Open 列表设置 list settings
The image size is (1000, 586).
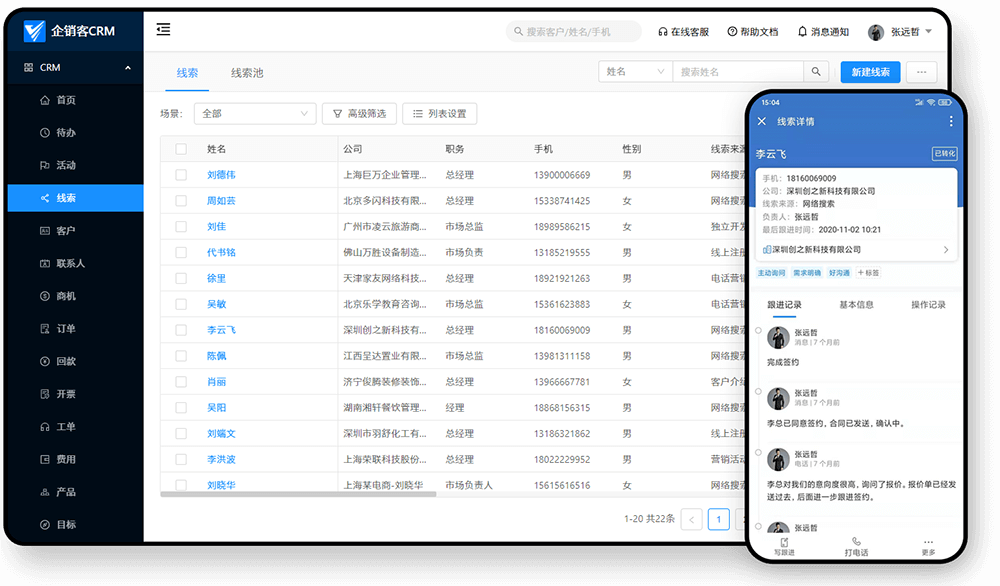pos(439,114)
